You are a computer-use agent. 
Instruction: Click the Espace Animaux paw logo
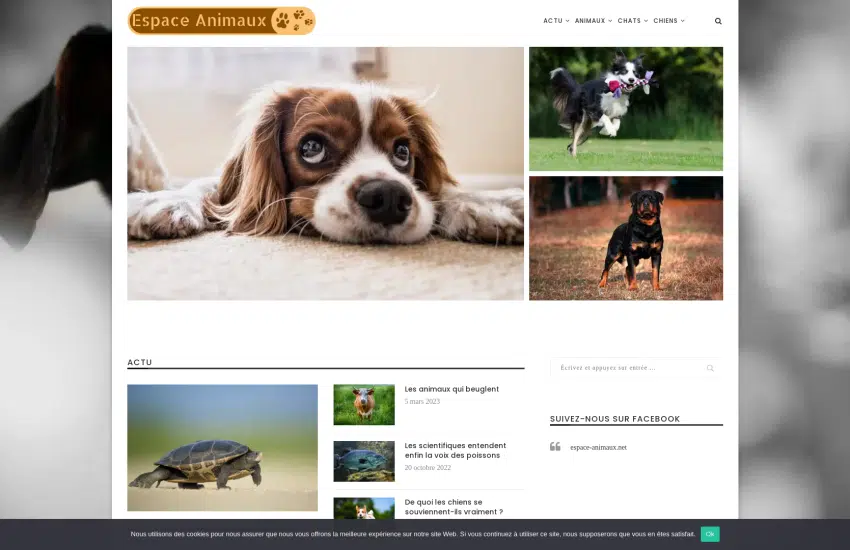221,21
